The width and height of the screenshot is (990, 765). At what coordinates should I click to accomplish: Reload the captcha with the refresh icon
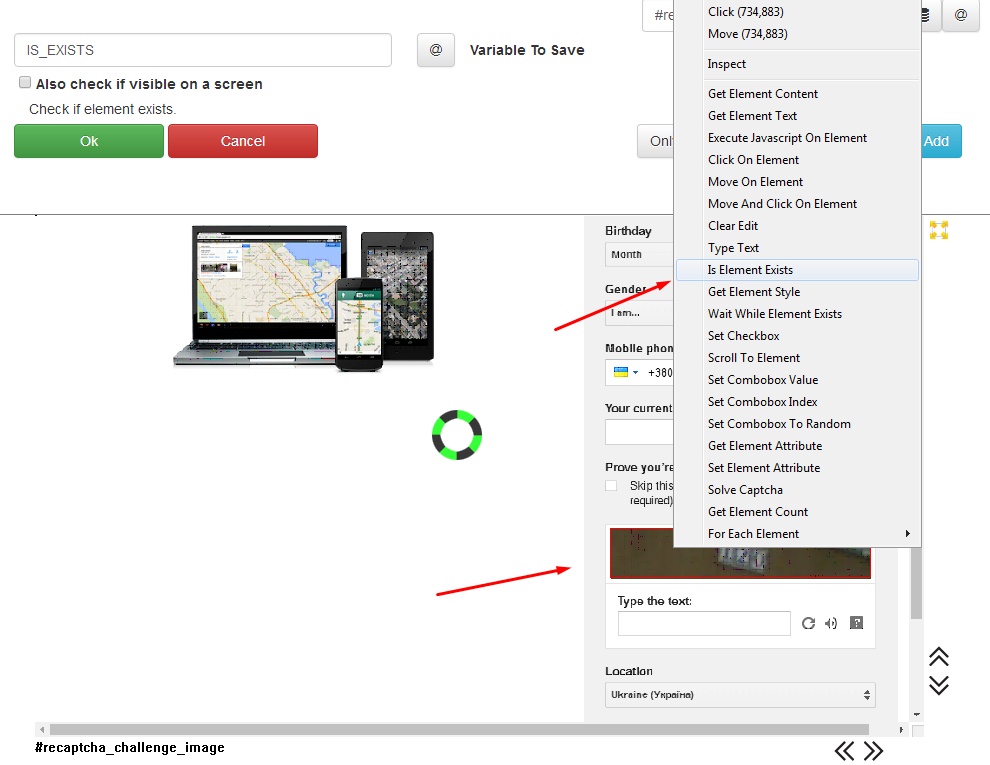[x=809, y=624]
